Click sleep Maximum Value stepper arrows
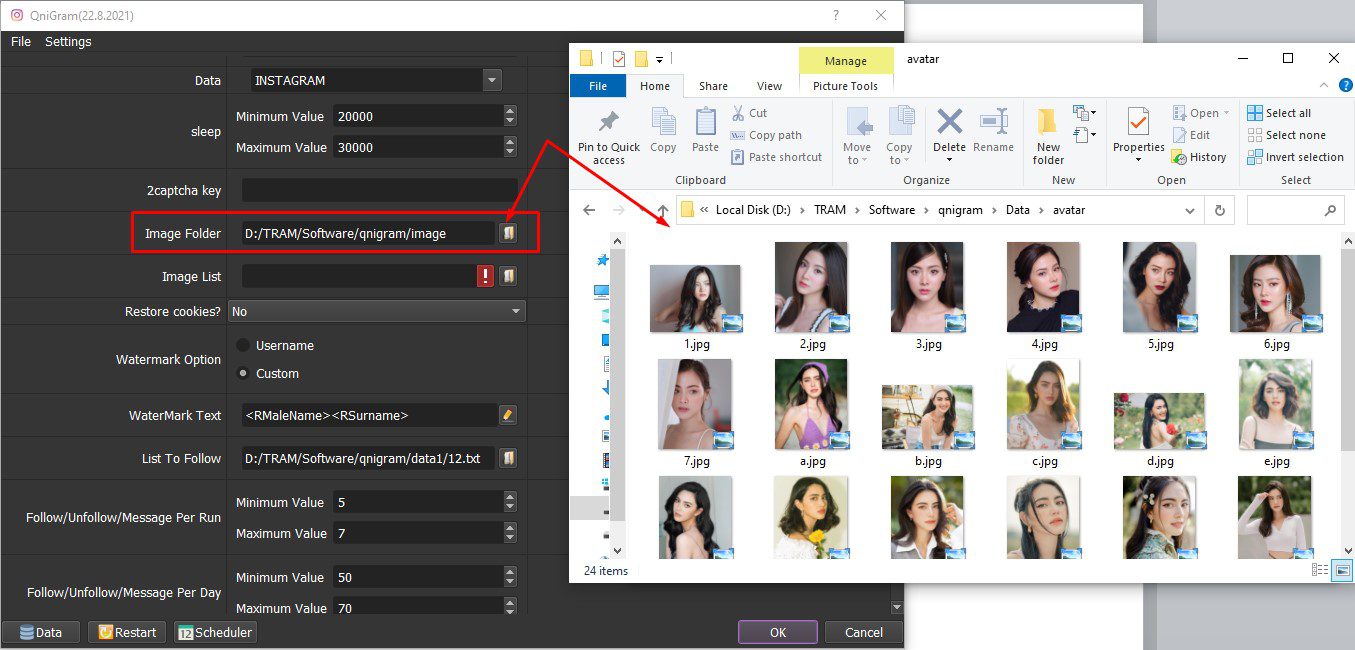 pos(510,147)
